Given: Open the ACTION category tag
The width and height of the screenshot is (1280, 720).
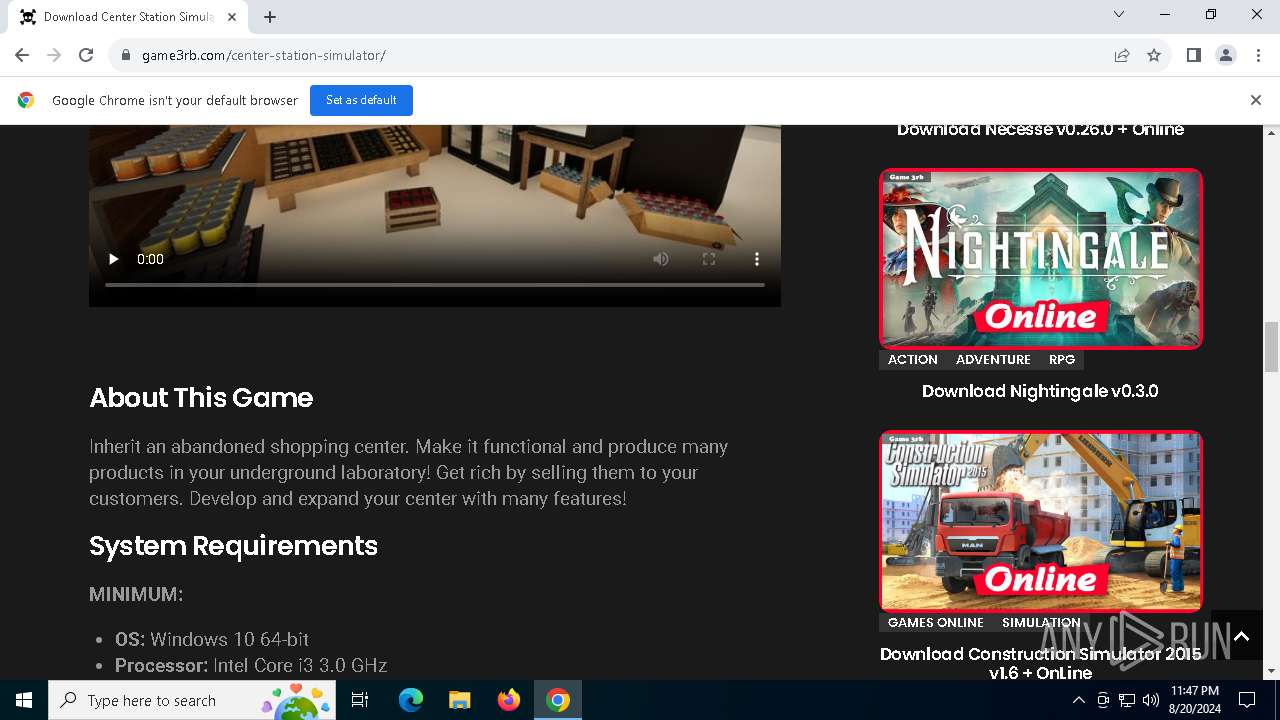Looking at the screenshot, I should [913, 360].
